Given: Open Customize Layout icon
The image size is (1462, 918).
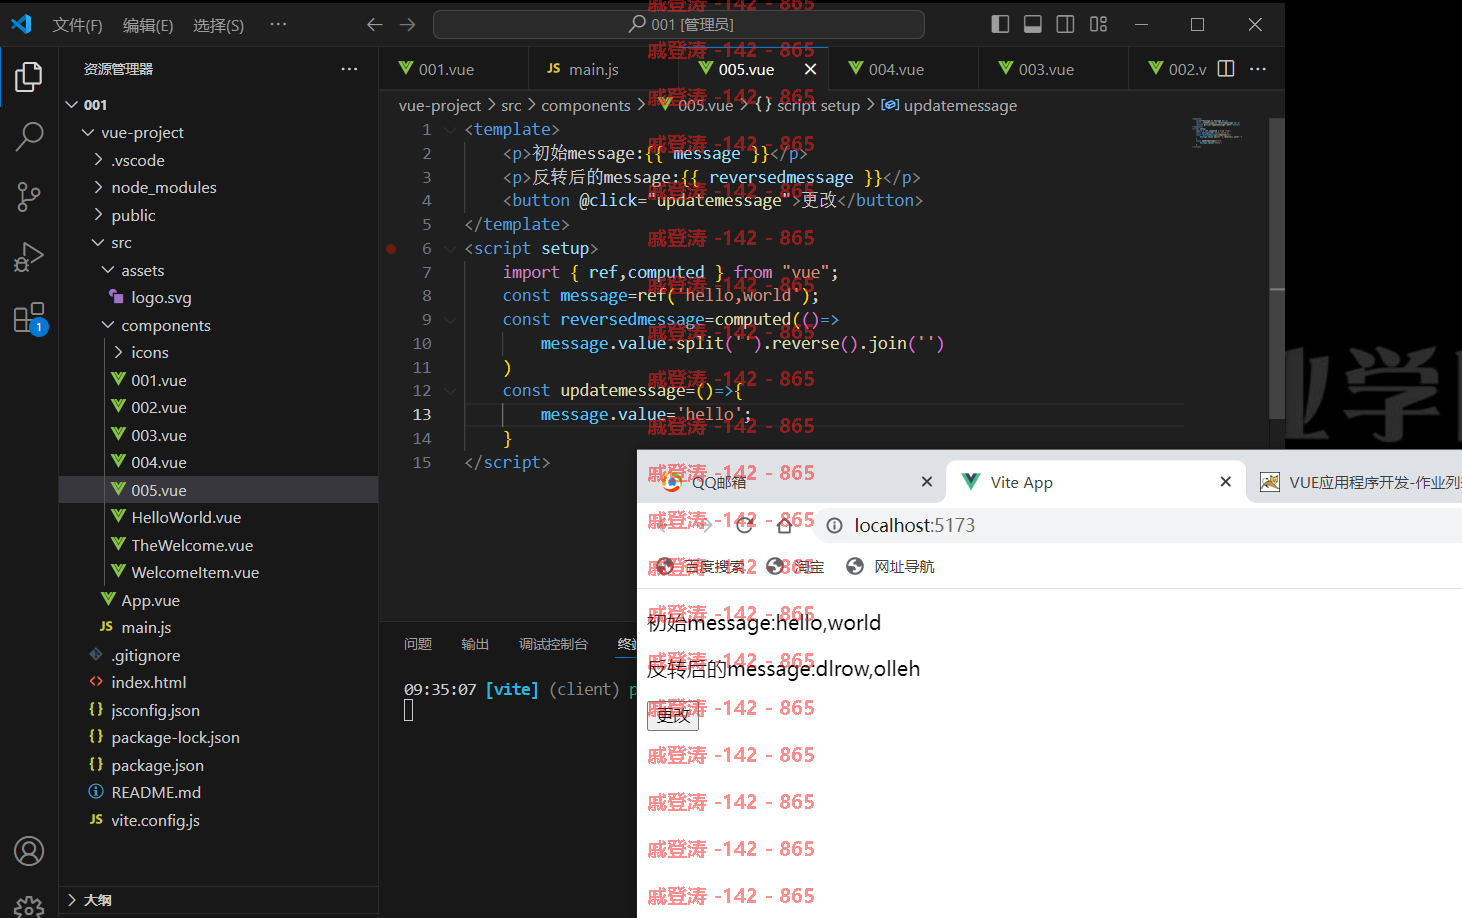Looking at the screenshot, I should click(x=1099, y=24).
